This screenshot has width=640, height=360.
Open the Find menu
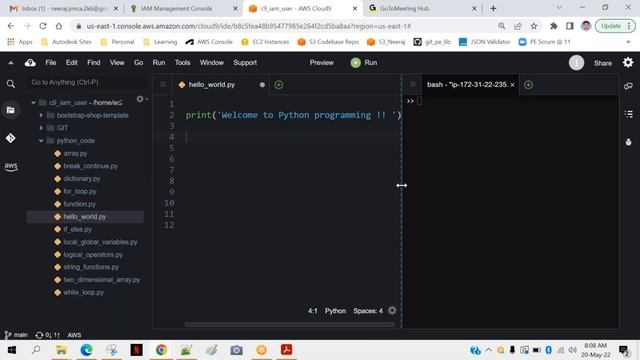[93, 62]
